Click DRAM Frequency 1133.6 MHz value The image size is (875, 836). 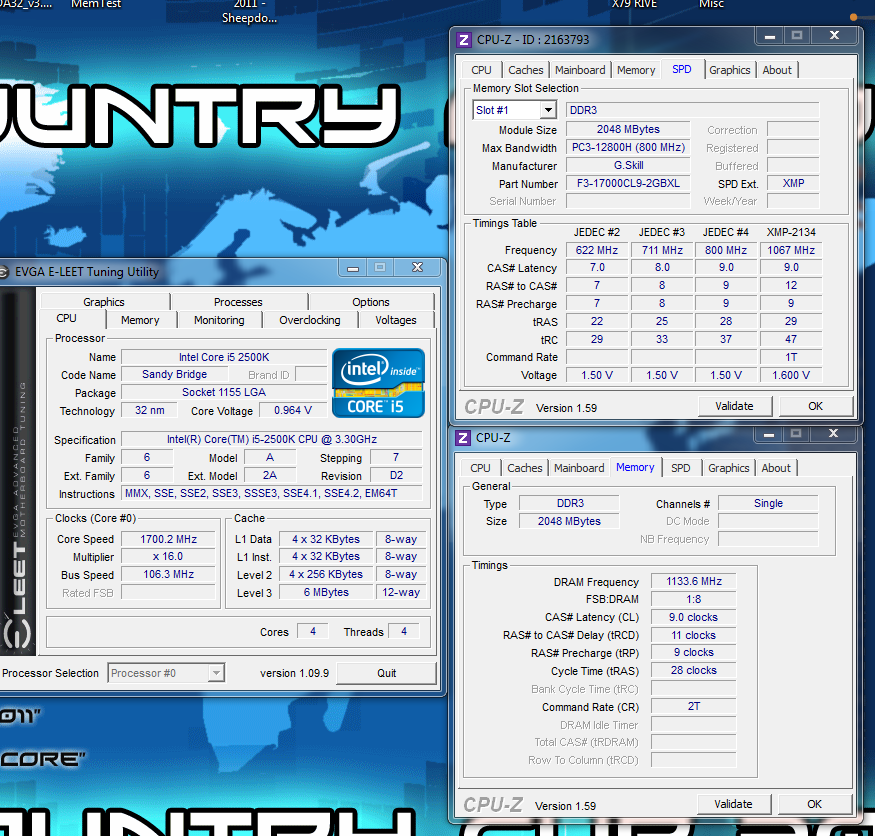pos(694,582)
